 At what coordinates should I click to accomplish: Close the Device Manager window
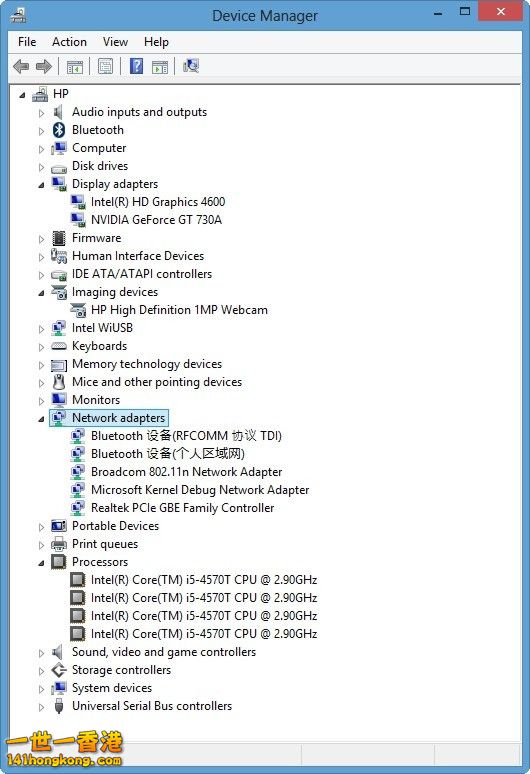(x=500, y=11)
